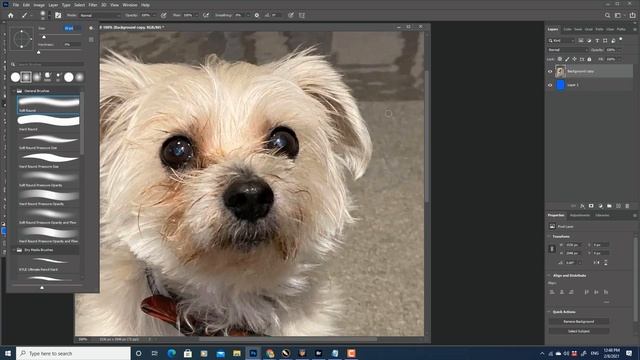Select the blue Layer 1 thumbnail
Viewport: 640px width, 360px height.
coord(560,85)
